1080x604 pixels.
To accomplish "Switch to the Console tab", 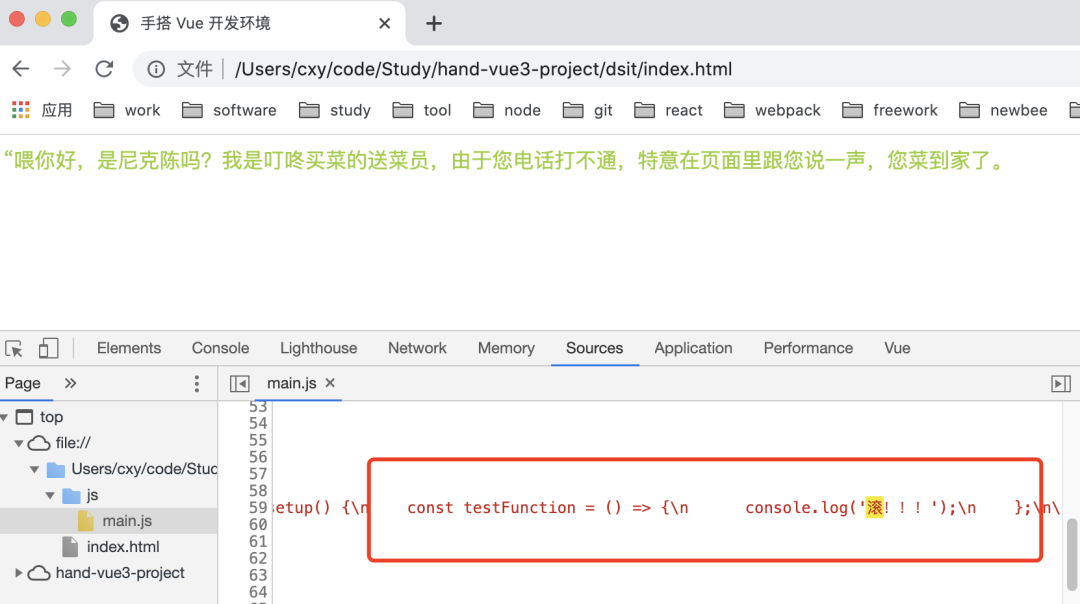I will tap(220, 348).
